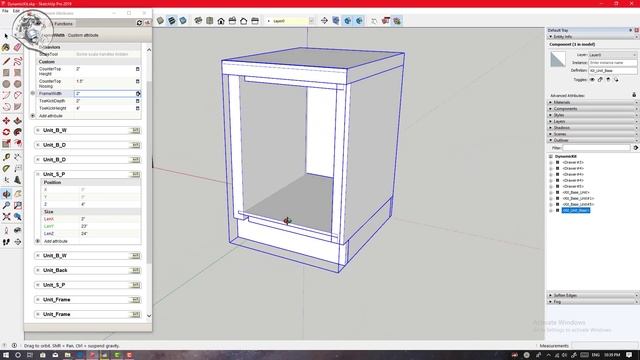Select the Circle tool
Viewport: 640px width, 360px height.
6,84
